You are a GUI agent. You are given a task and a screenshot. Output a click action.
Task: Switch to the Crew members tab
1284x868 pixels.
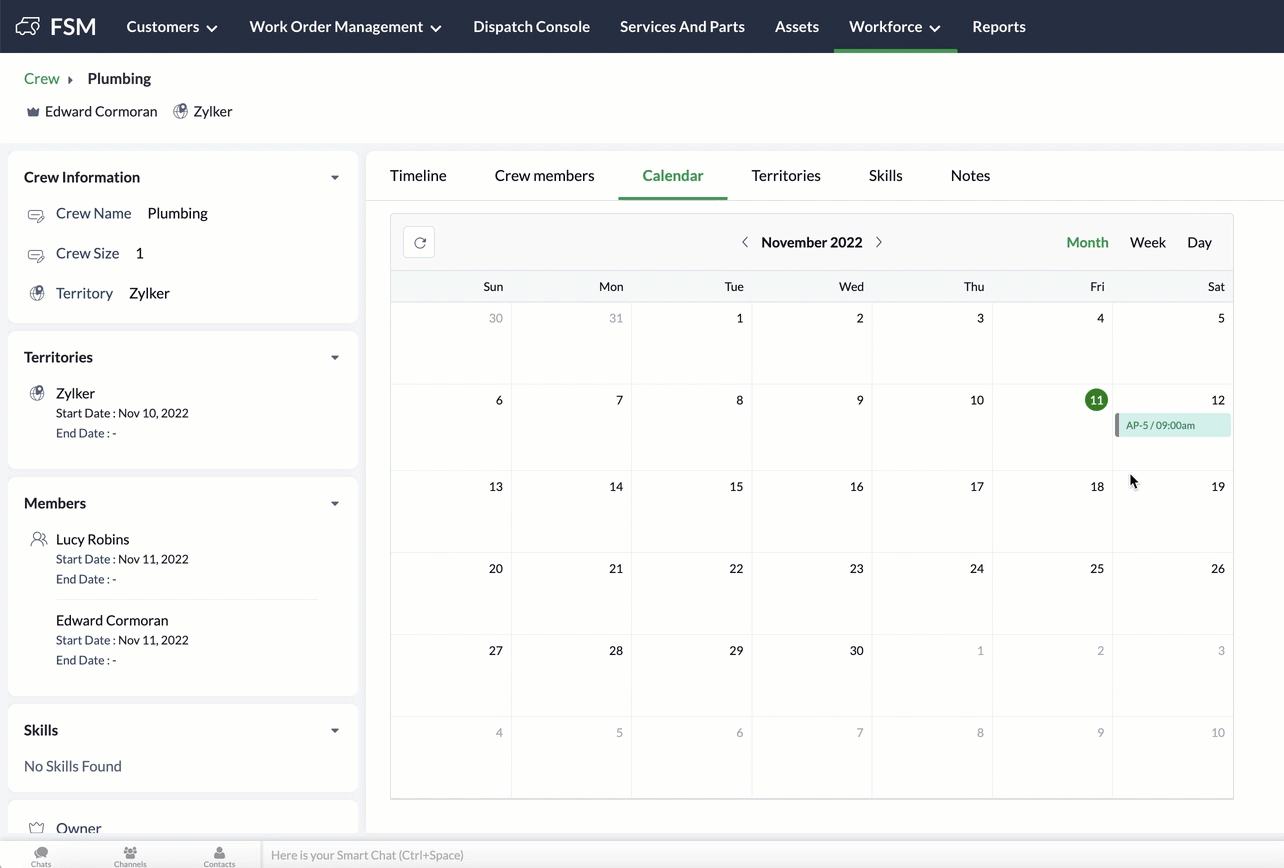point(544,176)
